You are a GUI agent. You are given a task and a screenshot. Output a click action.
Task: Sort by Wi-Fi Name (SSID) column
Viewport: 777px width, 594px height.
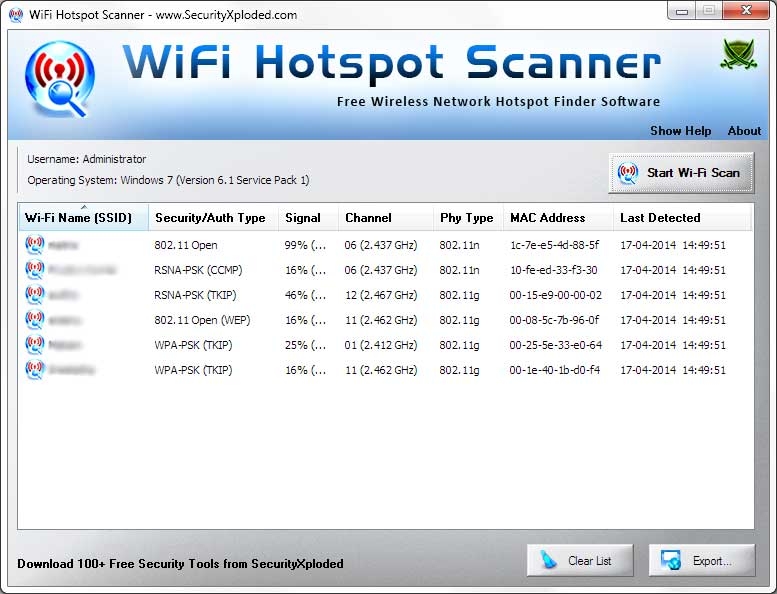coord(84,217)
